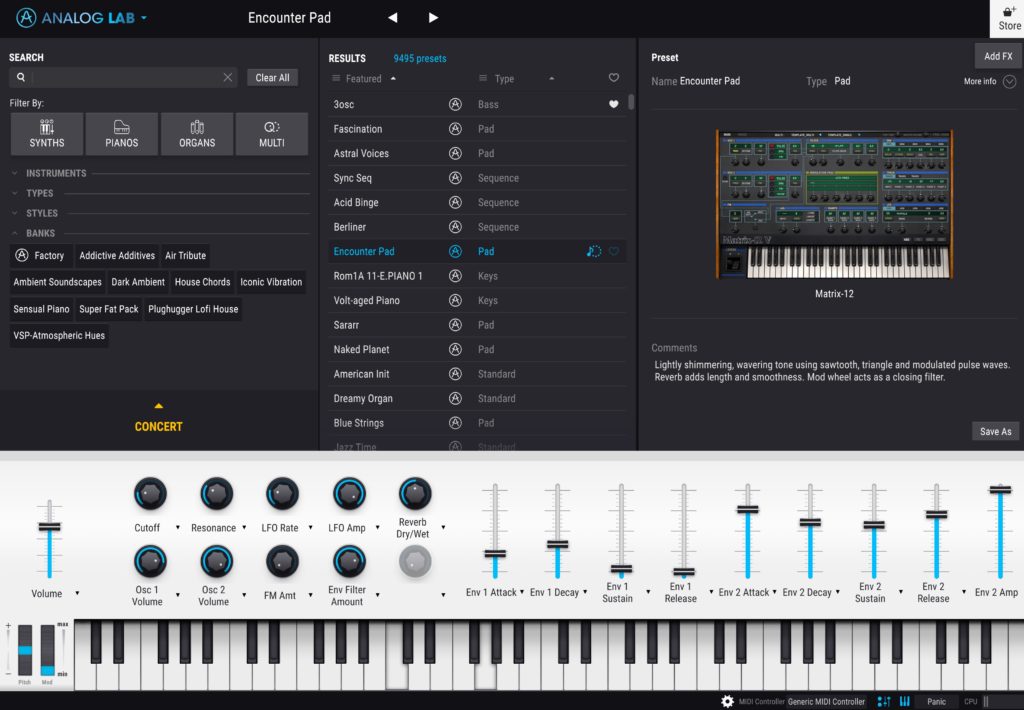Click the FM Amt knob
Viewport: 1024px width, 710px height.
click(282, 562)
